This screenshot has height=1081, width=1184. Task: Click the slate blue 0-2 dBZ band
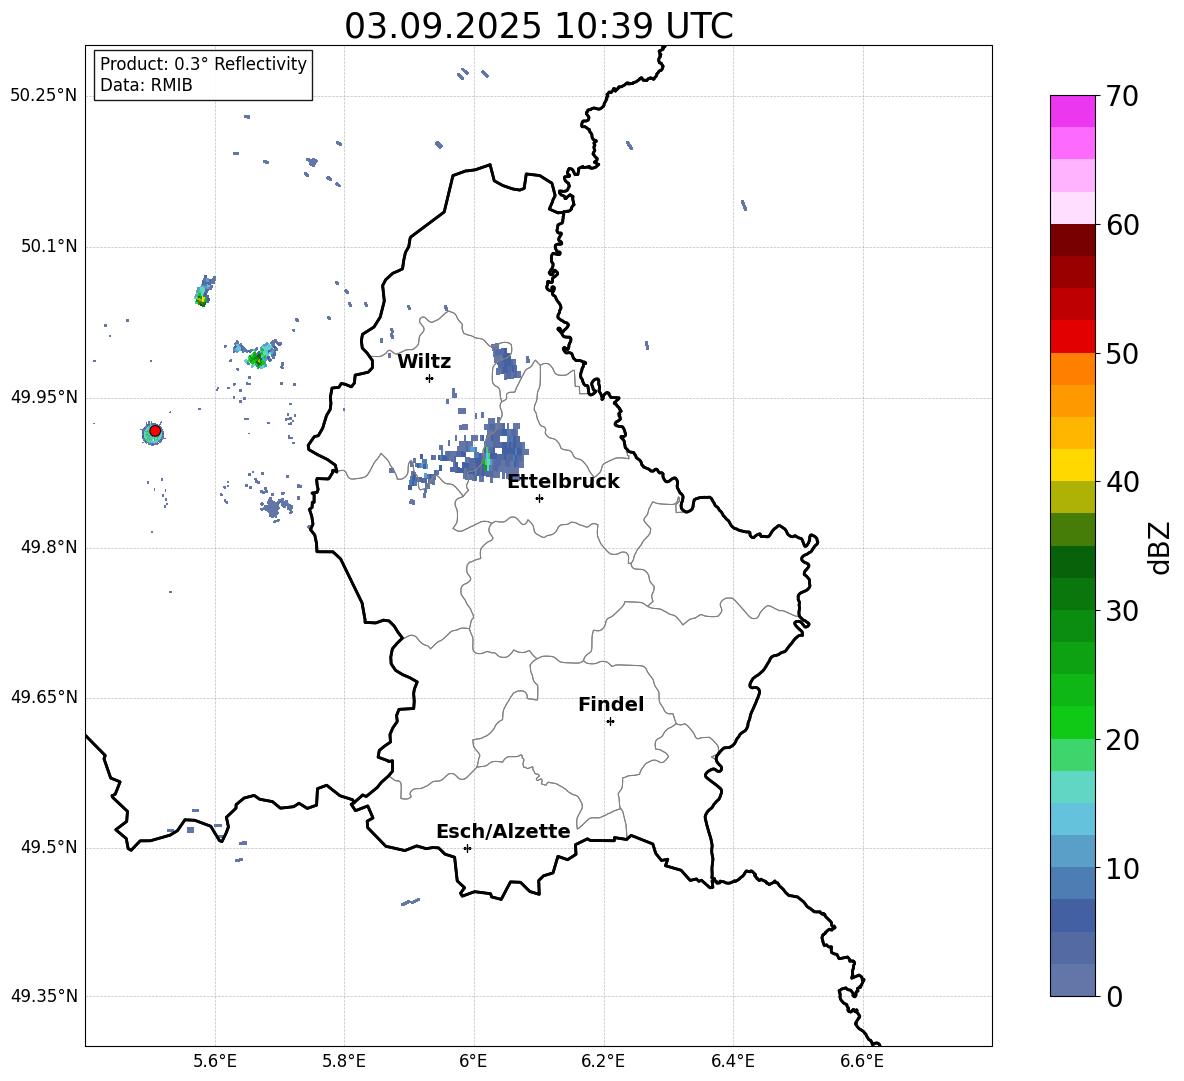1072,980
